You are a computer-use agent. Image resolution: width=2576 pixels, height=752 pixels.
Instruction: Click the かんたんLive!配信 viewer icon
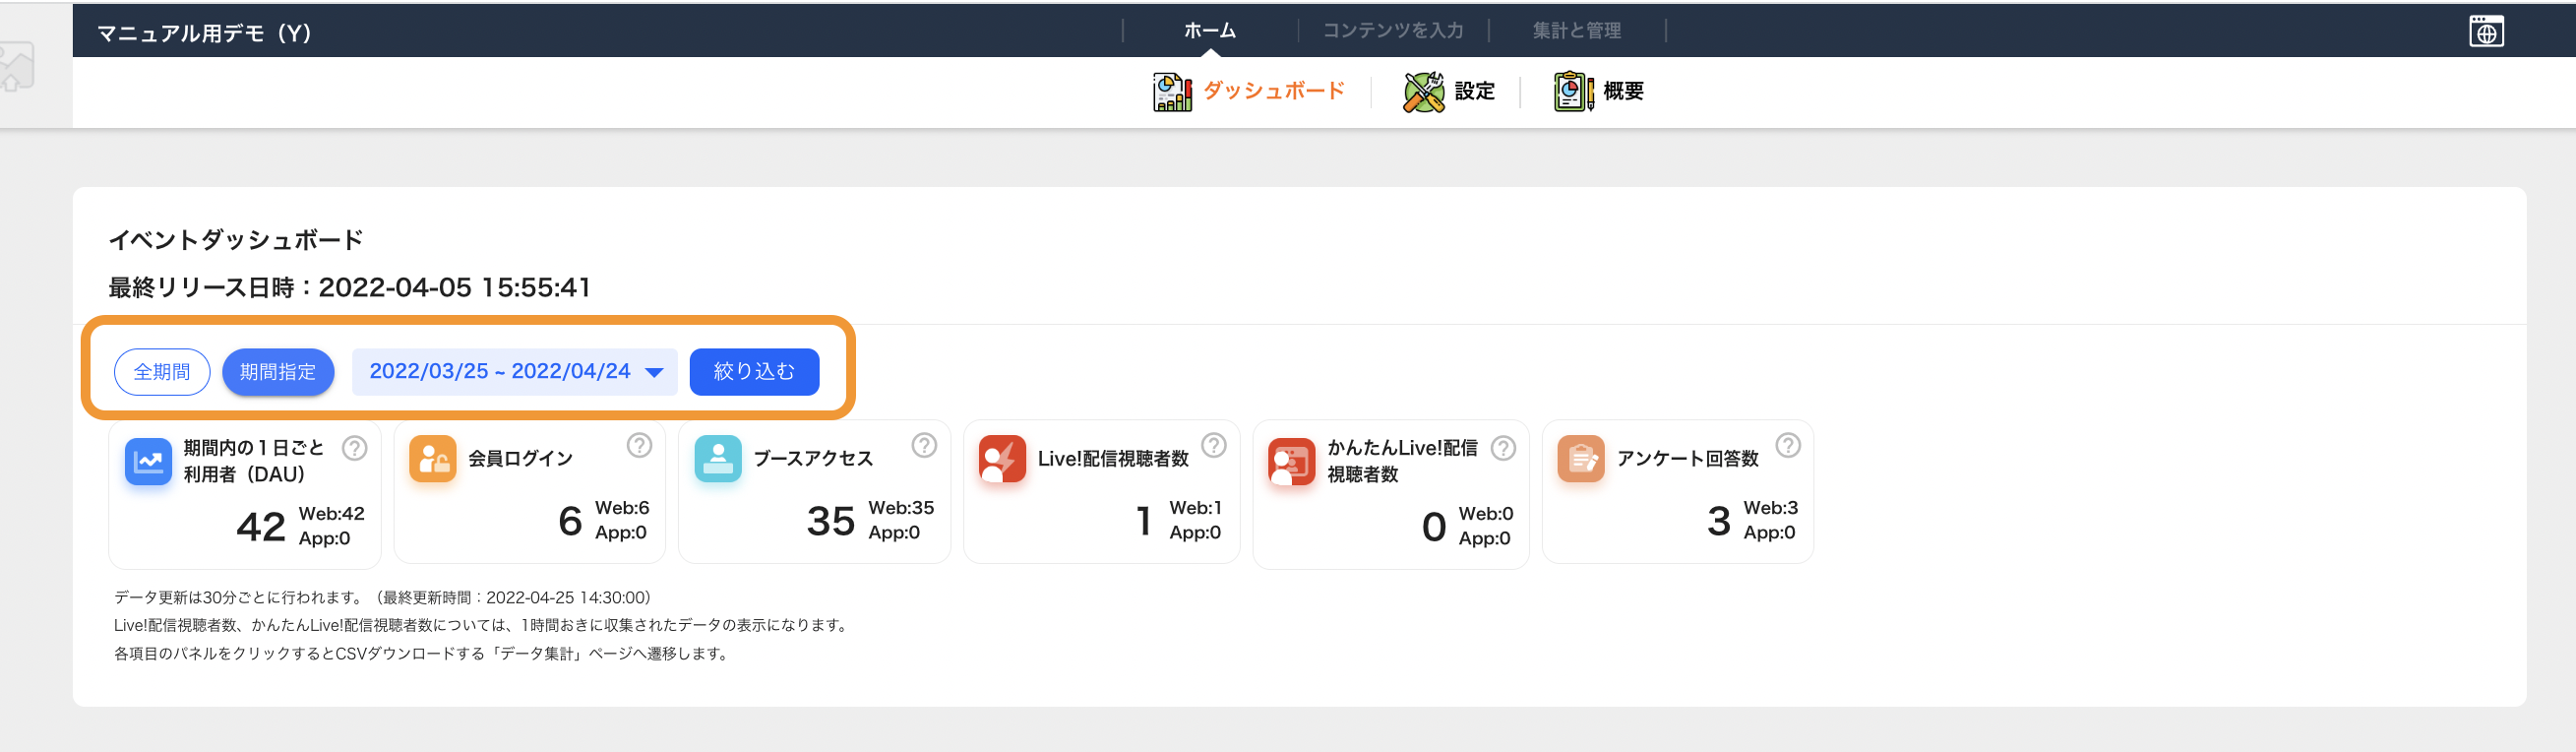(x=1292, y=461)
